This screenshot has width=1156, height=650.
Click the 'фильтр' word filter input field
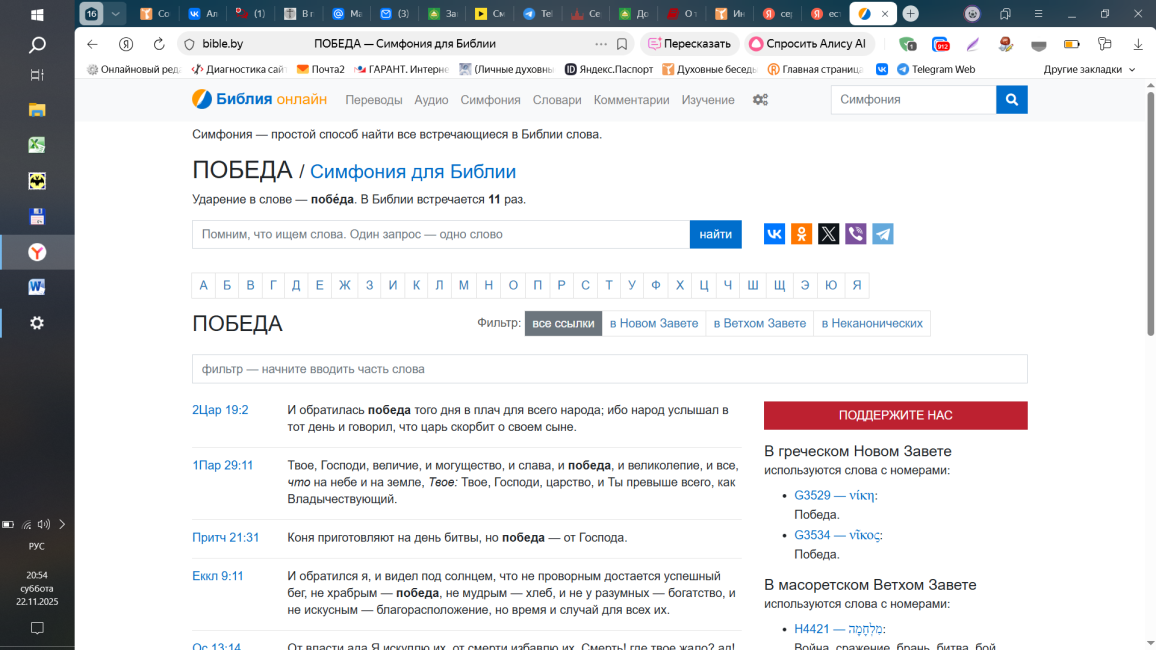tap(609, 369)
